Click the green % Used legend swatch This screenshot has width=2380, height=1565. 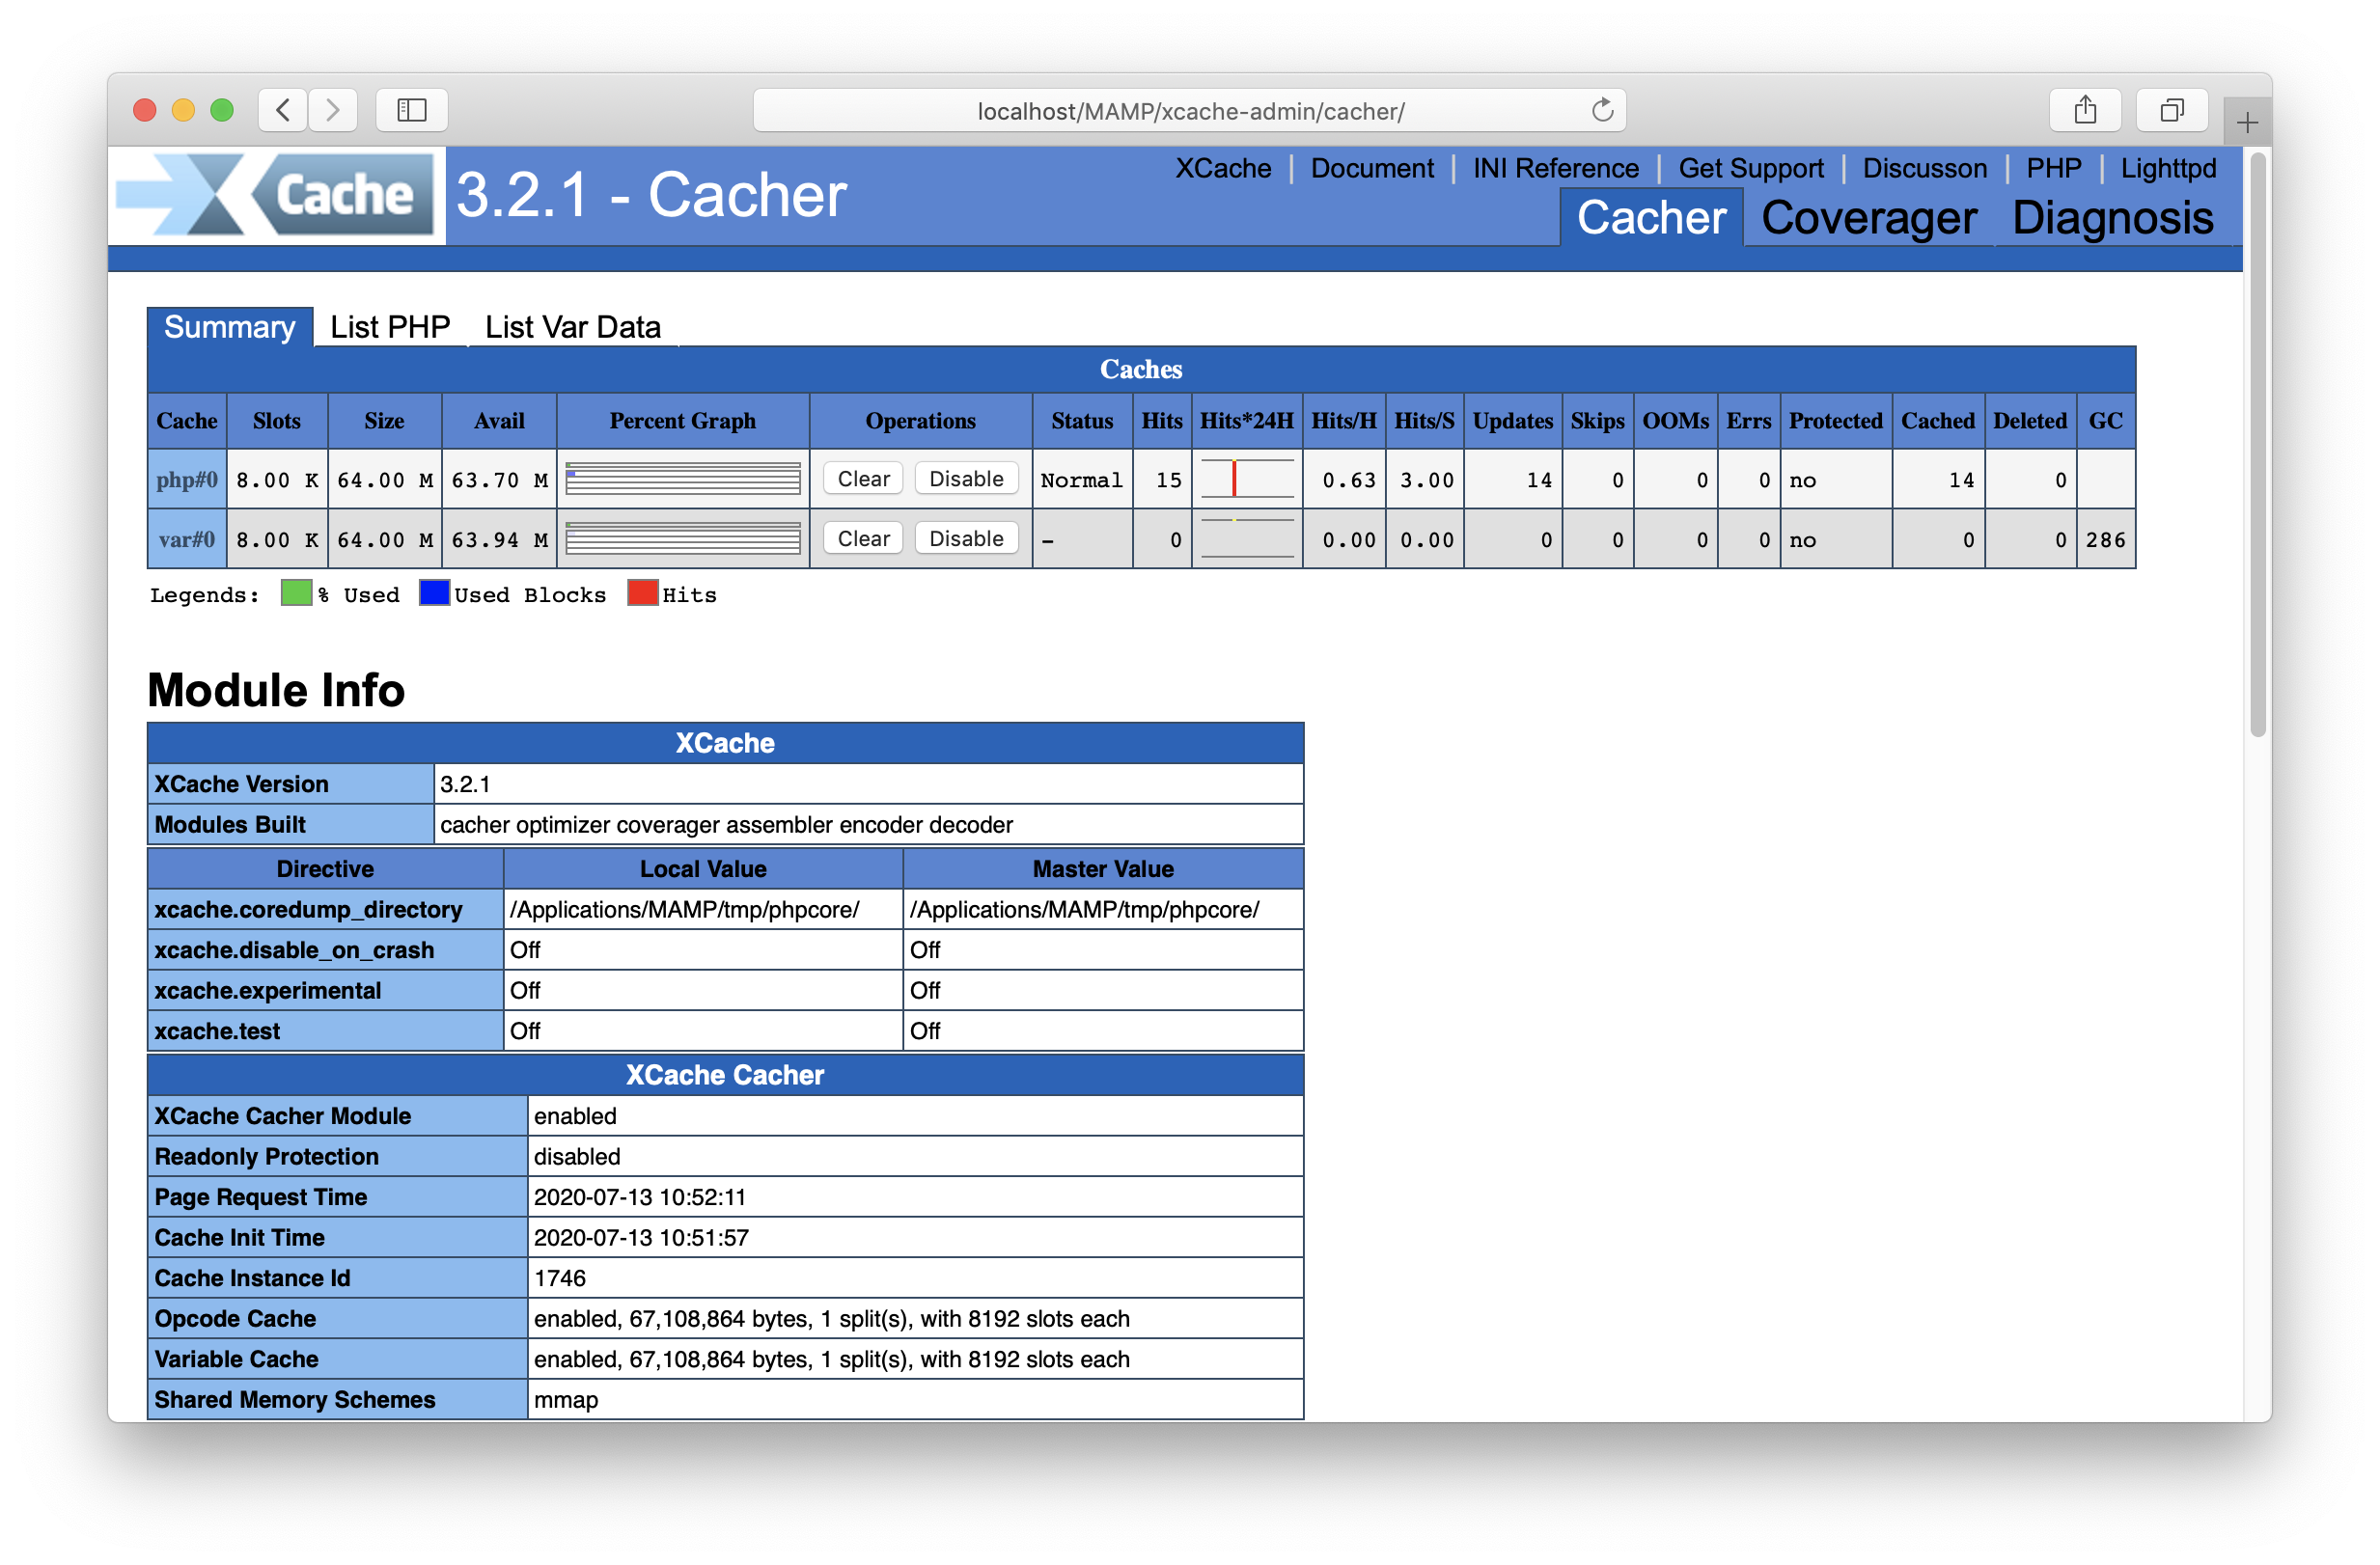(295, 593)
